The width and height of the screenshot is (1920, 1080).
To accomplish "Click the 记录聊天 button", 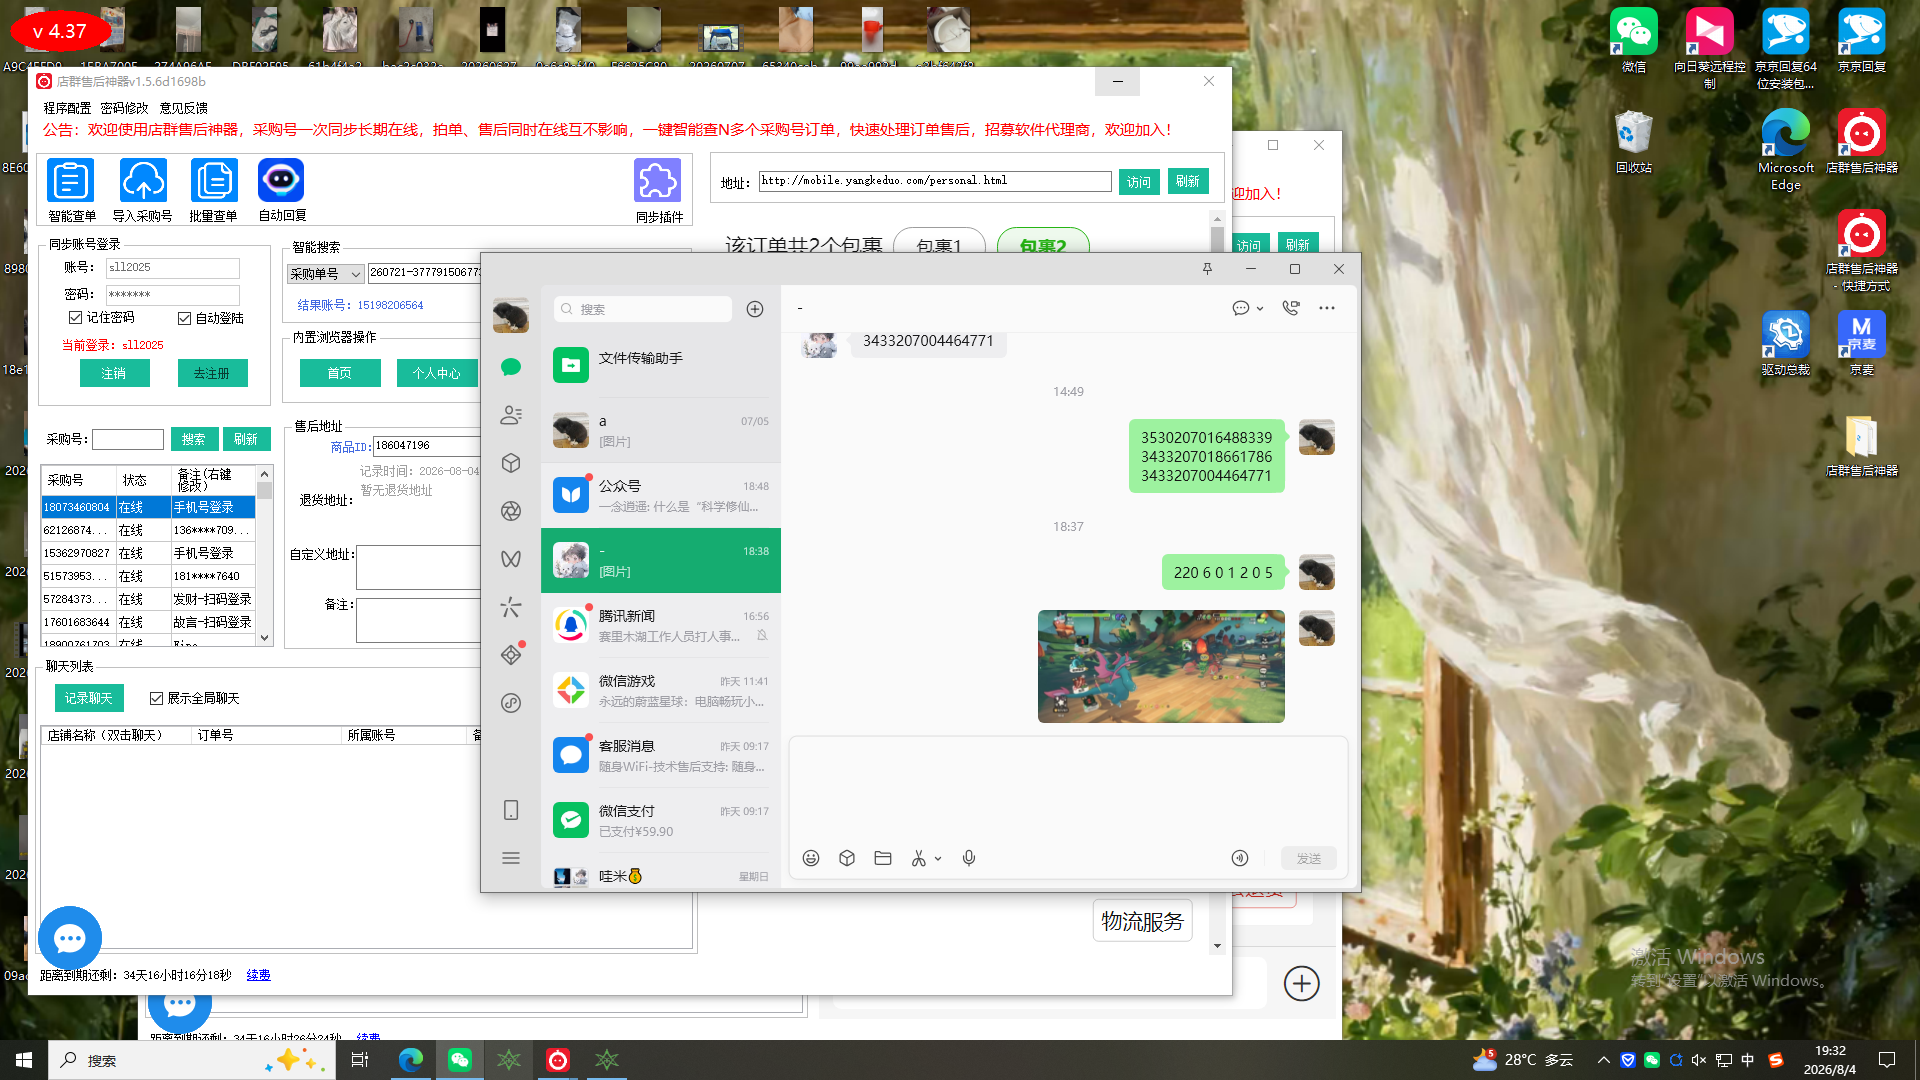I will [89, 698].
